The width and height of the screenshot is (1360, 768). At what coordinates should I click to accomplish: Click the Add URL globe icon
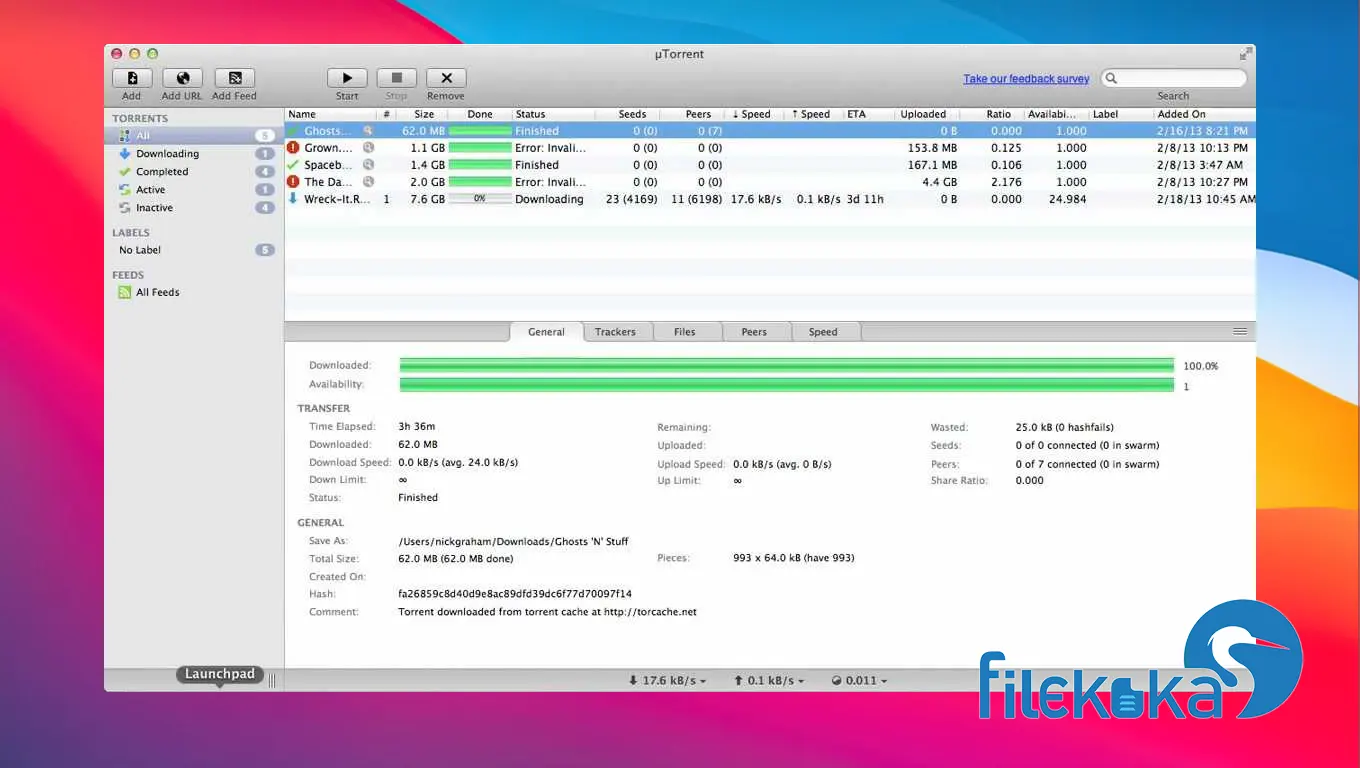(x=182, y=78)
